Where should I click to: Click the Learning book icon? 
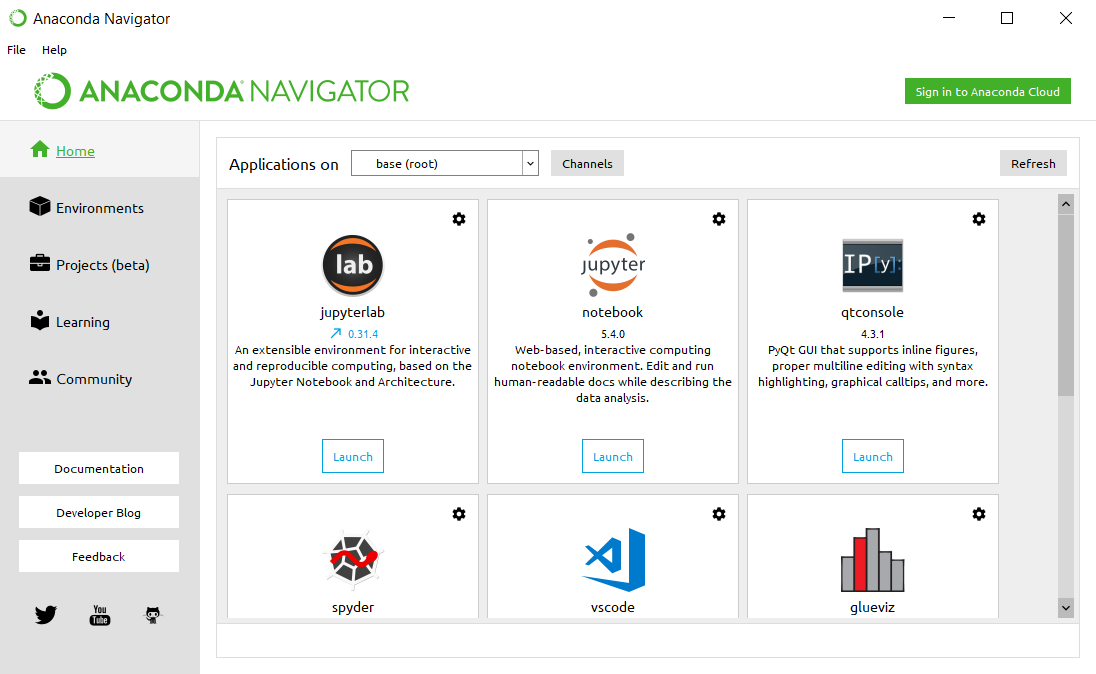(40, 320)
